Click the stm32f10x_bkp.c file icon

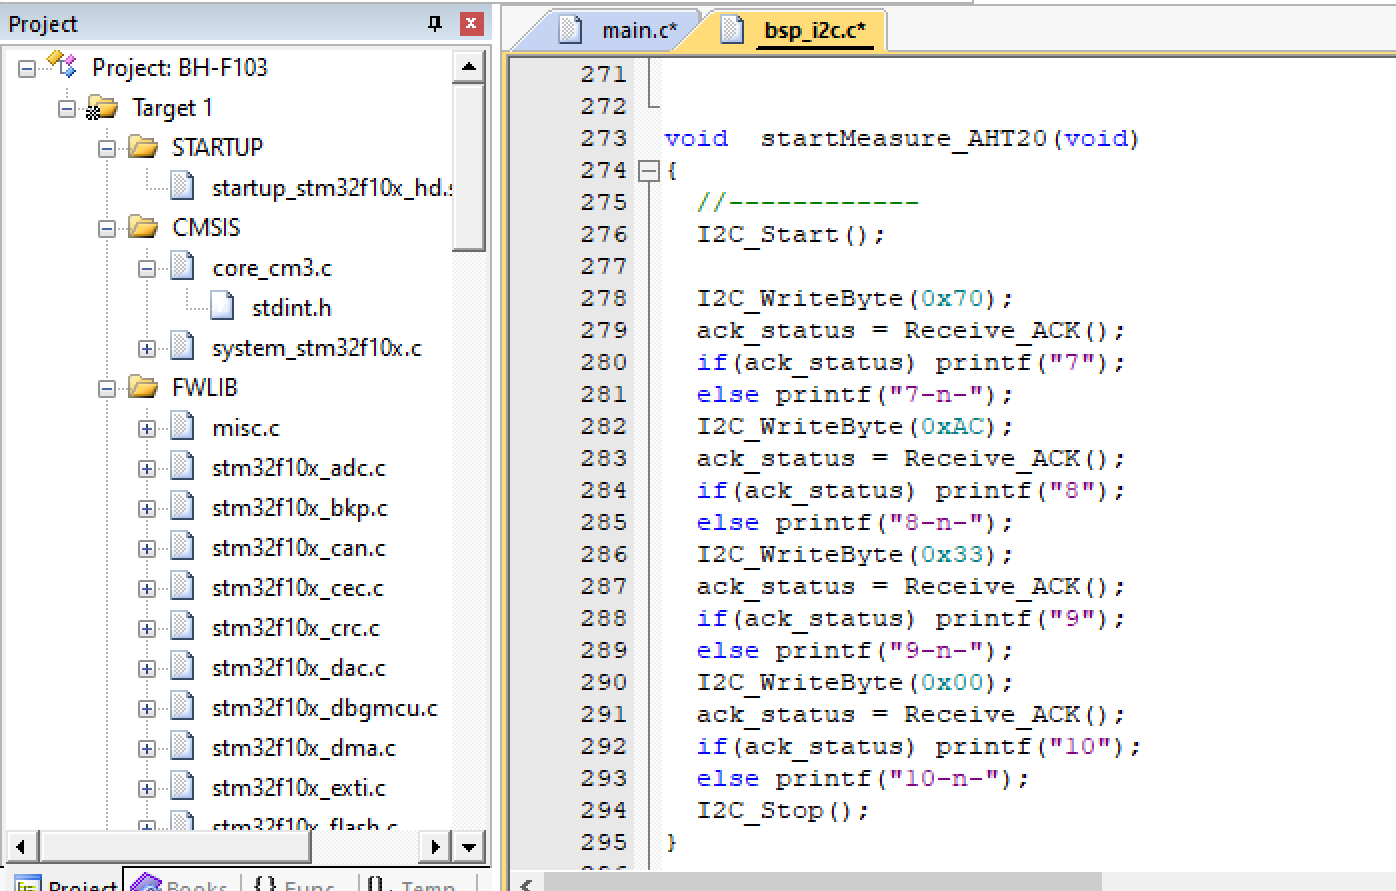point(182,506)
